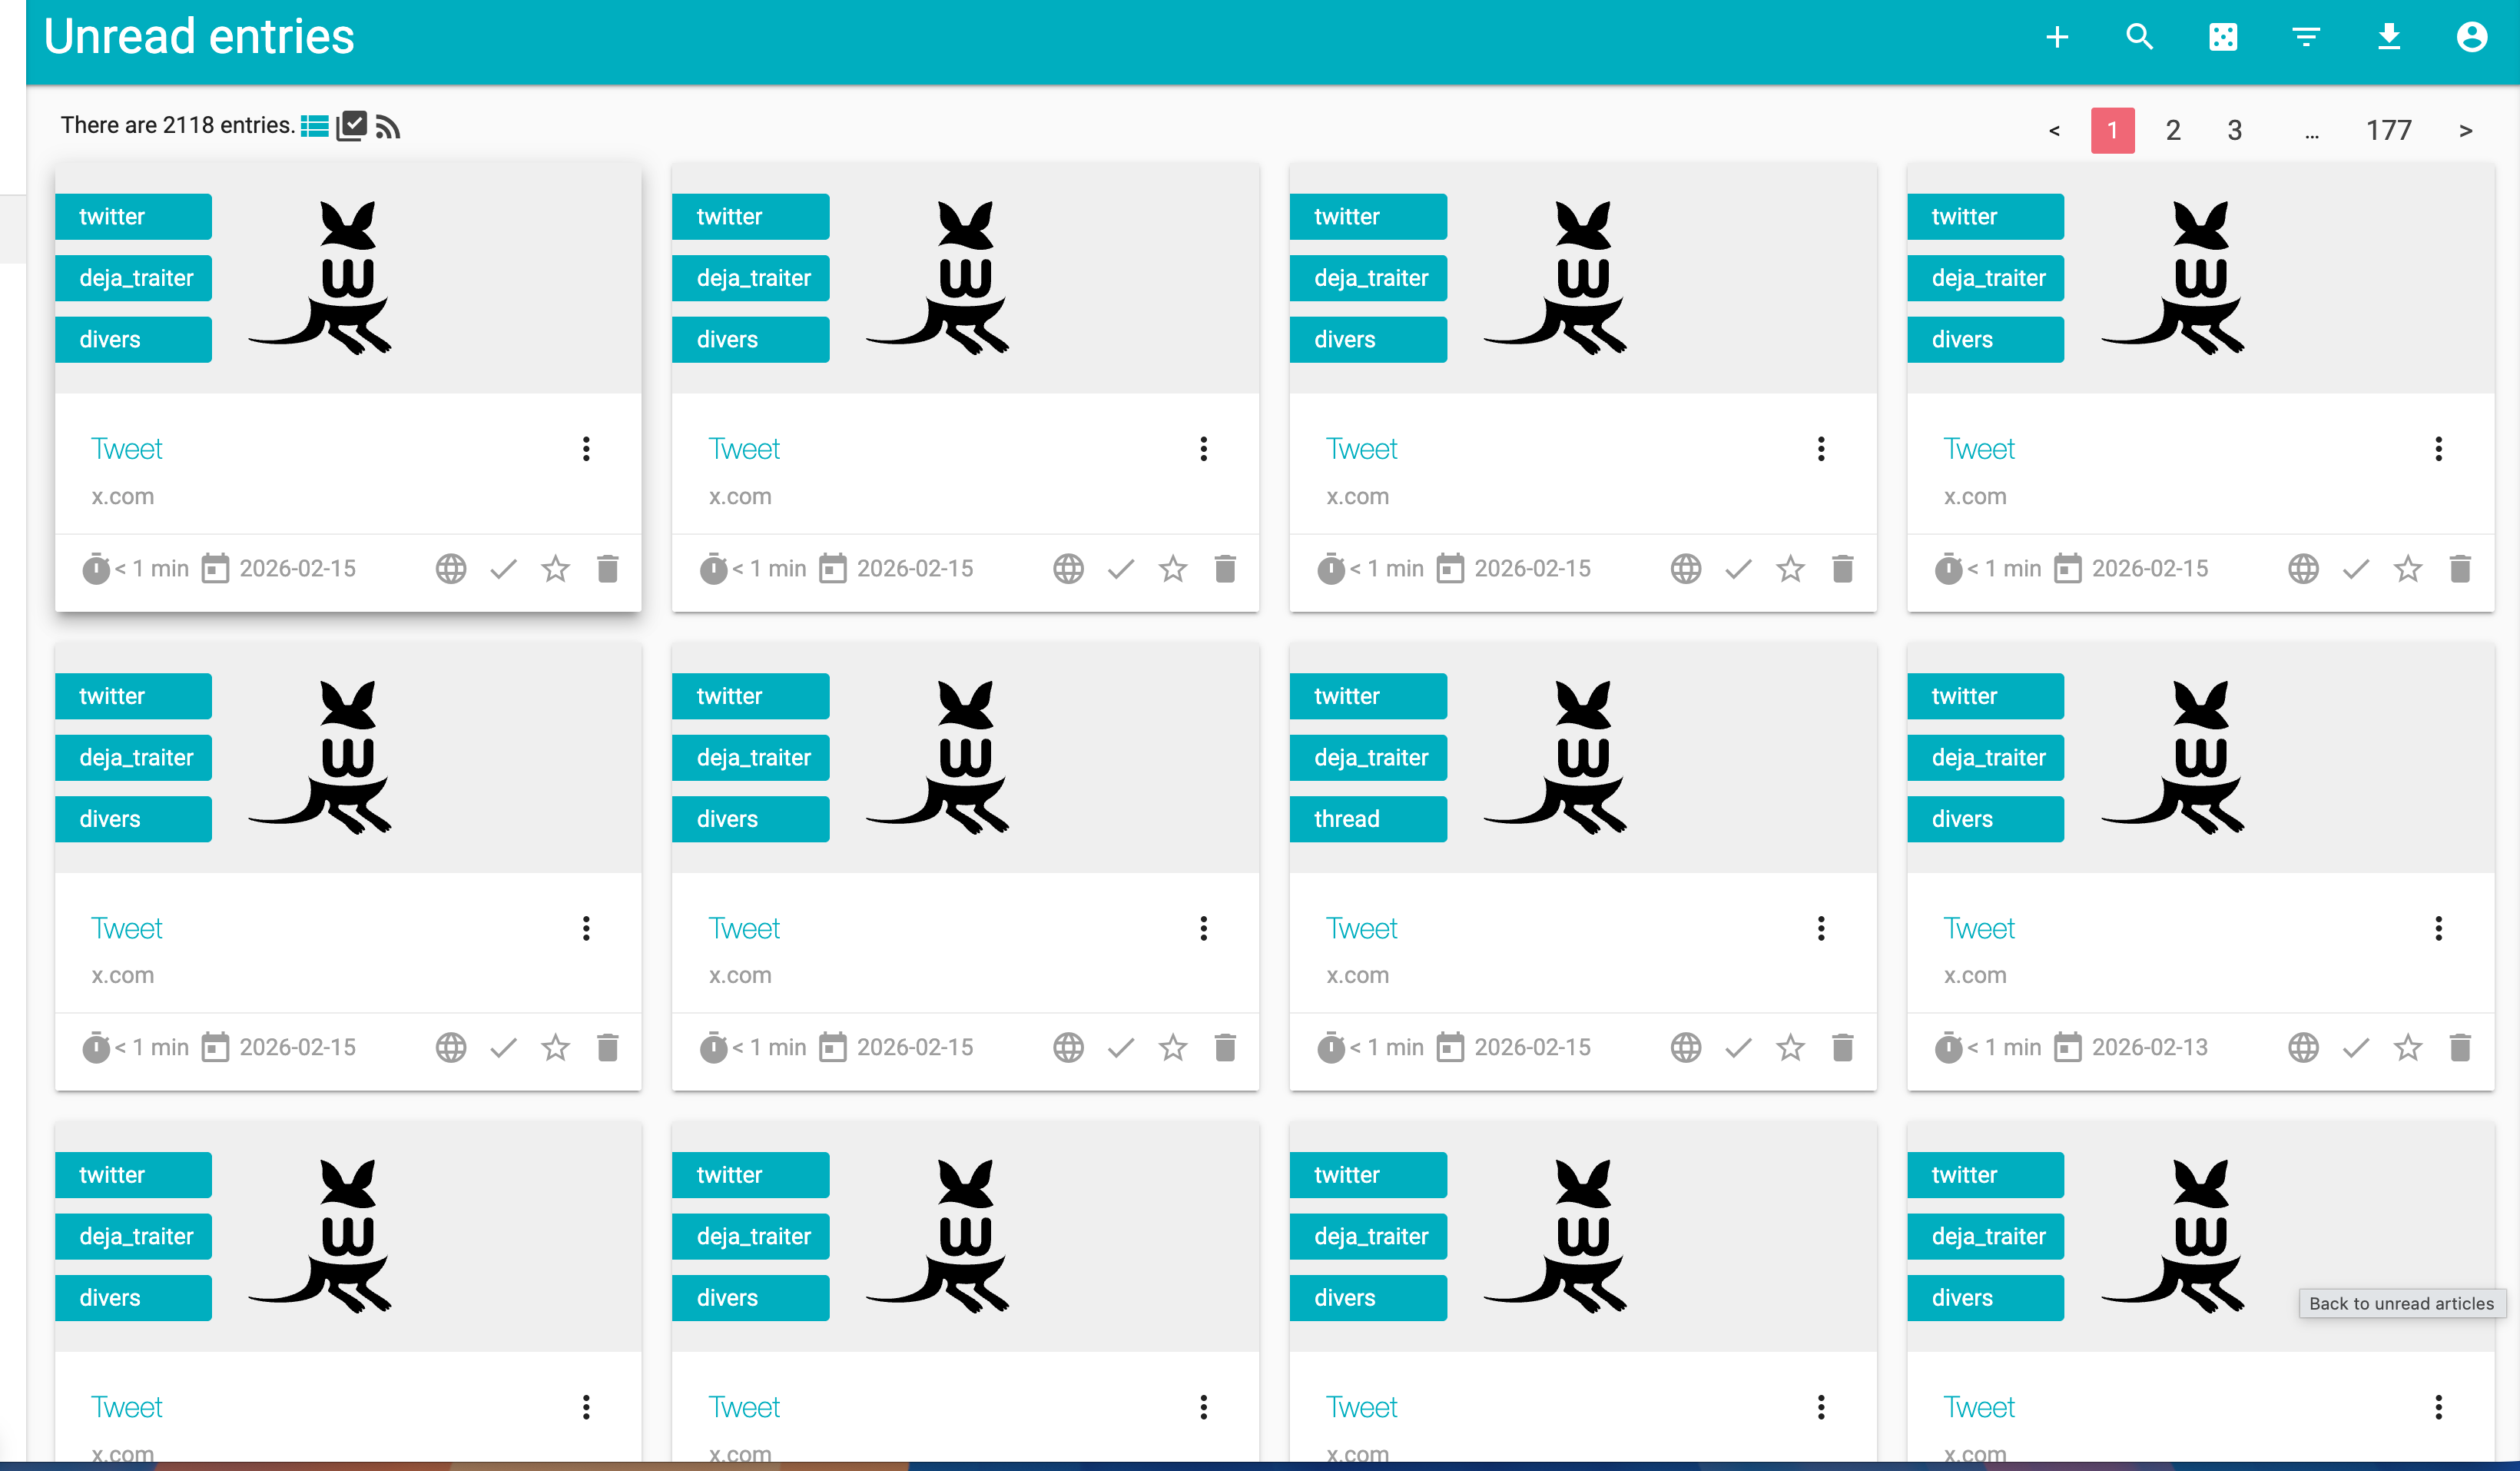Open the user account icon in the top bar
Screen dimensions: 2520x1471
pos(2471,37)
